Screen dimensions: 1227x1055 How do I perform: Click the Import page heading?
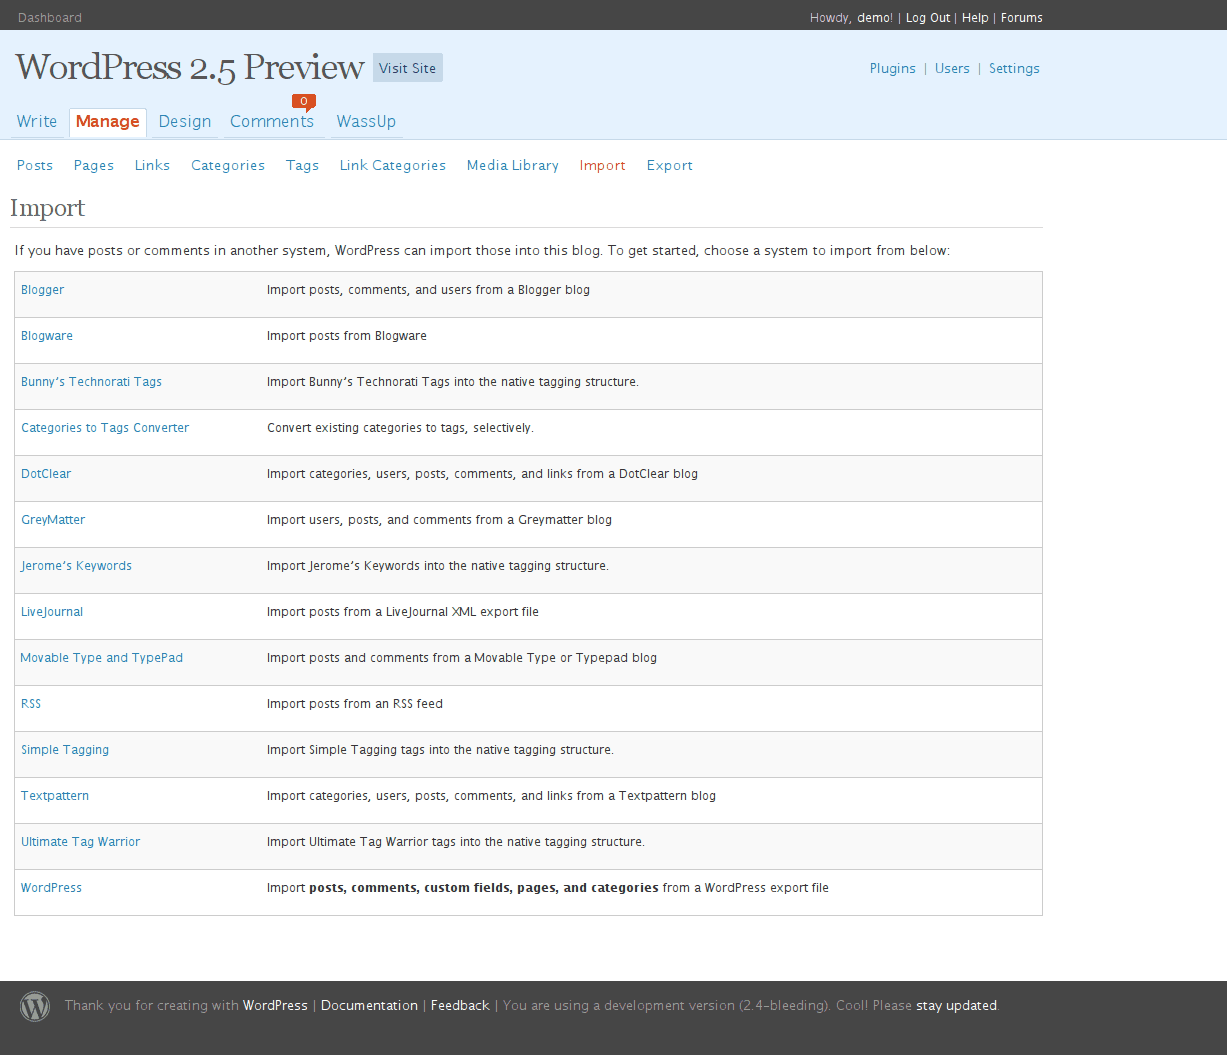(x=48, y=208)
